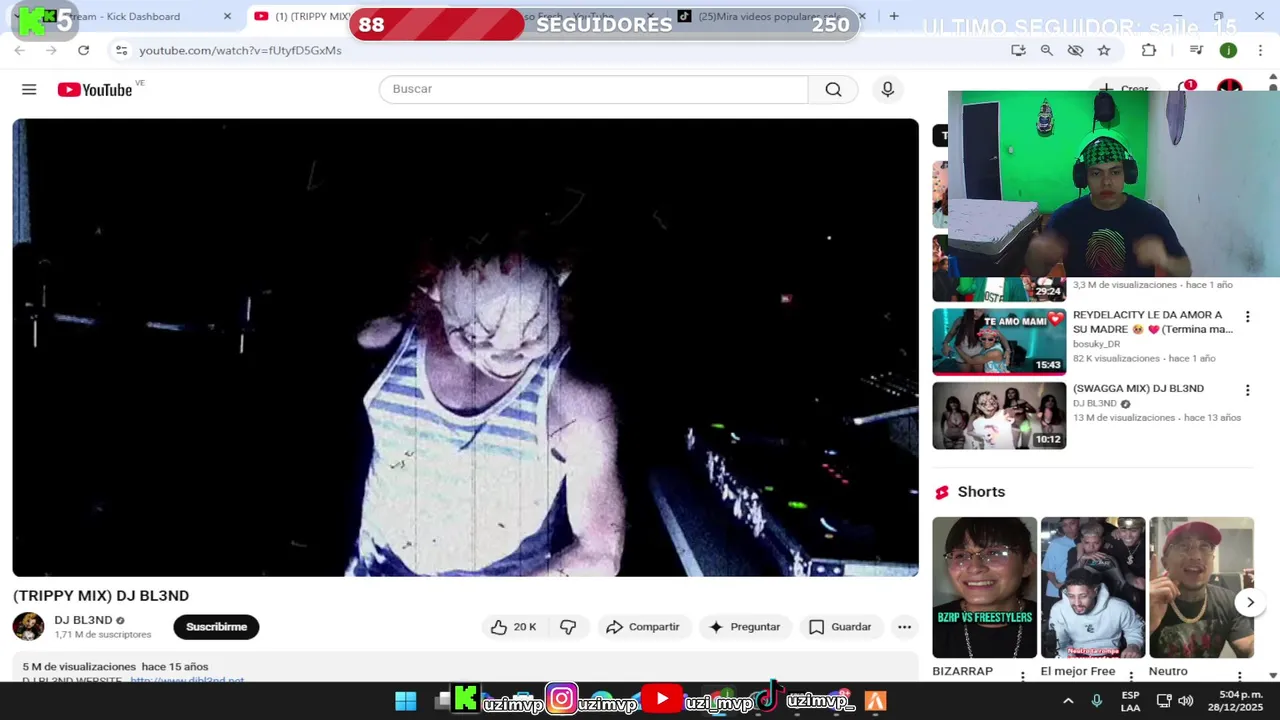Viewport: 1280px width, 720px height.
Task: Open options menu for the REYDELACITY video
Action: click(1247, 317)
